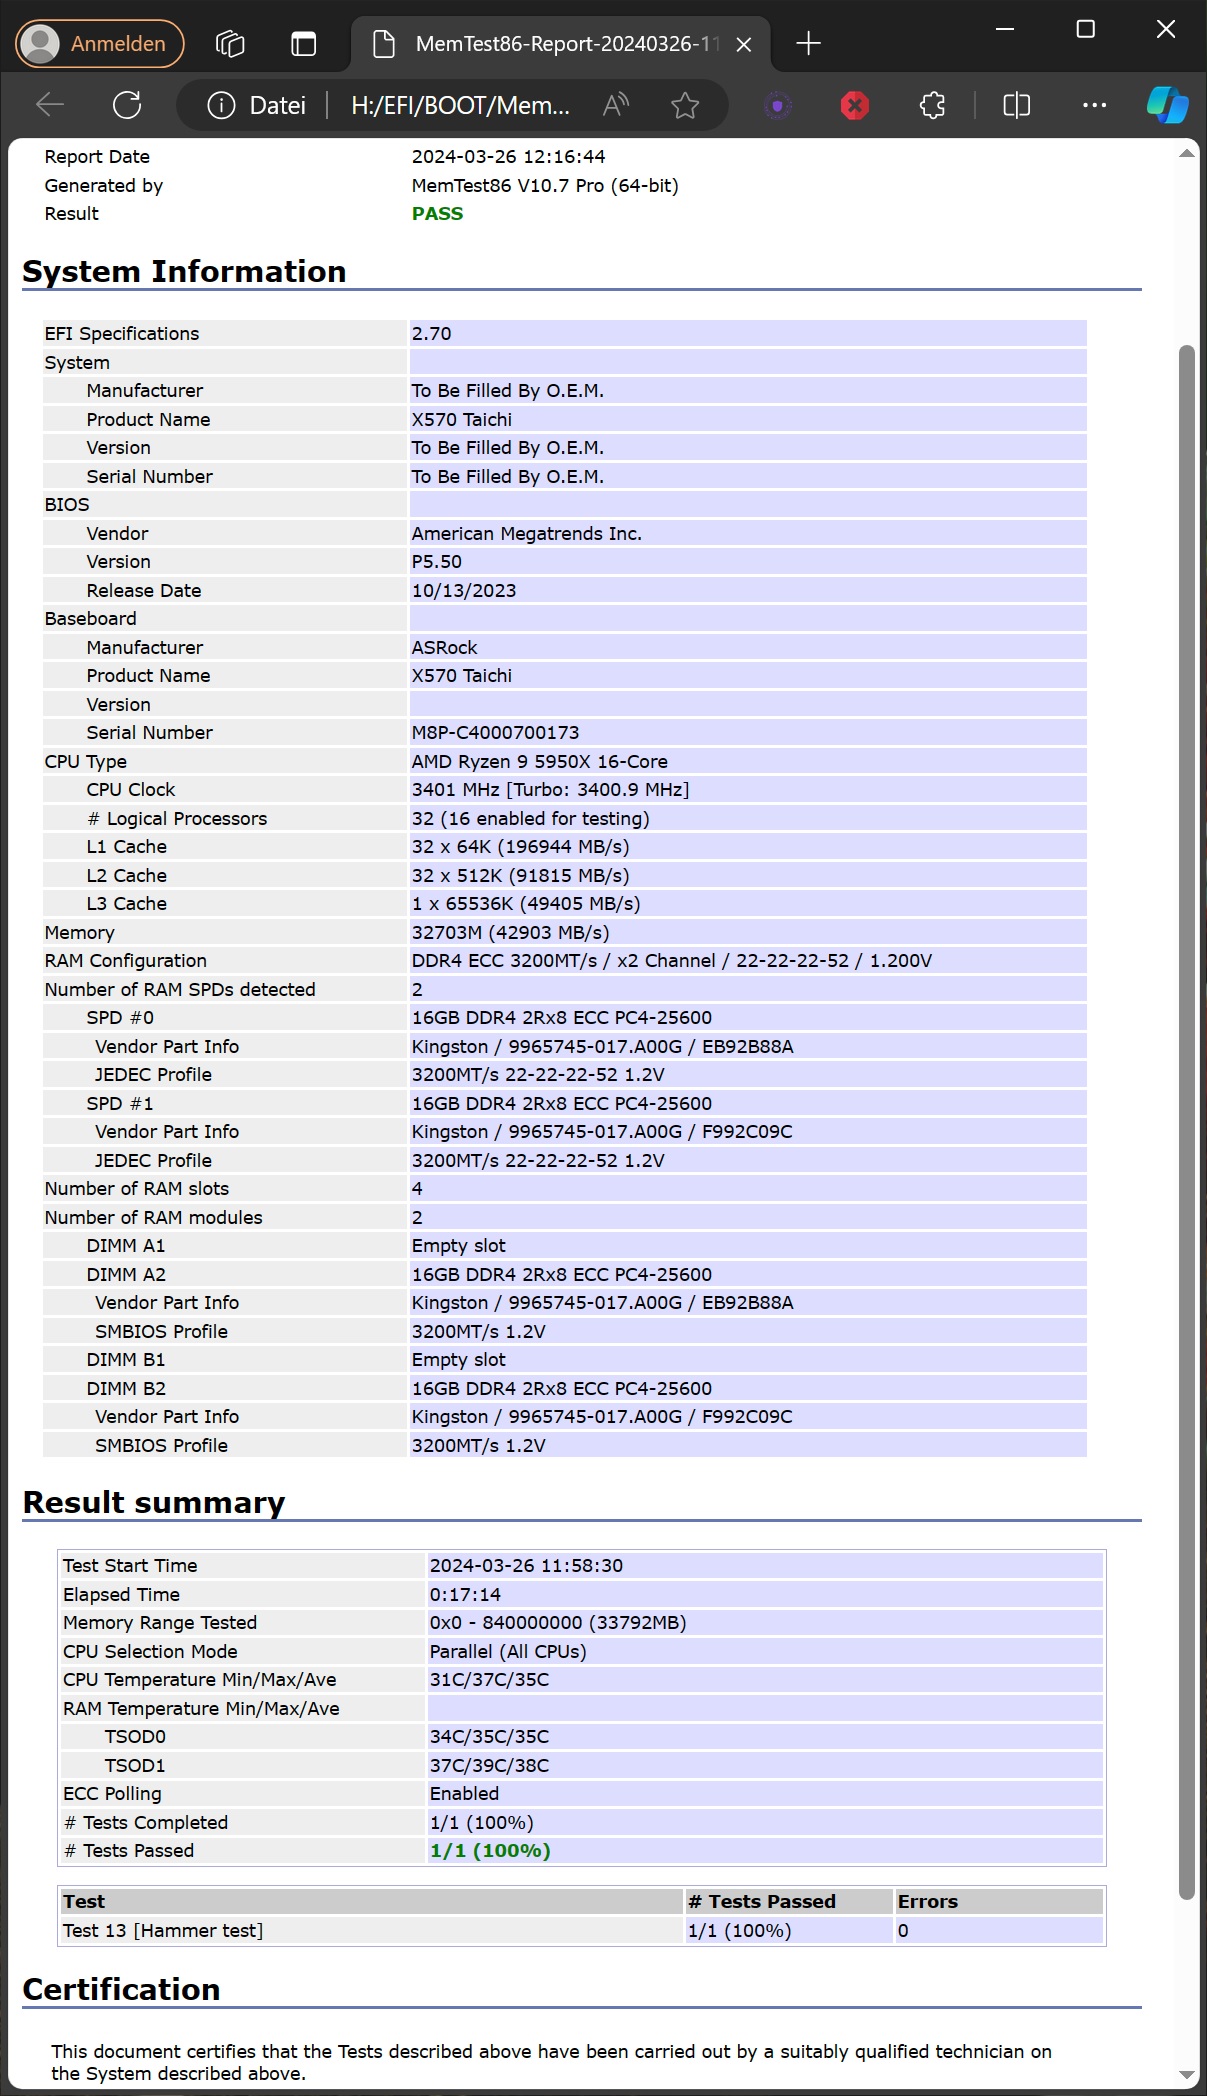The width and height of the screenshot is (1207, 2096).
Task: Maximize the browser window
Action: click(x=1085, y=29)
